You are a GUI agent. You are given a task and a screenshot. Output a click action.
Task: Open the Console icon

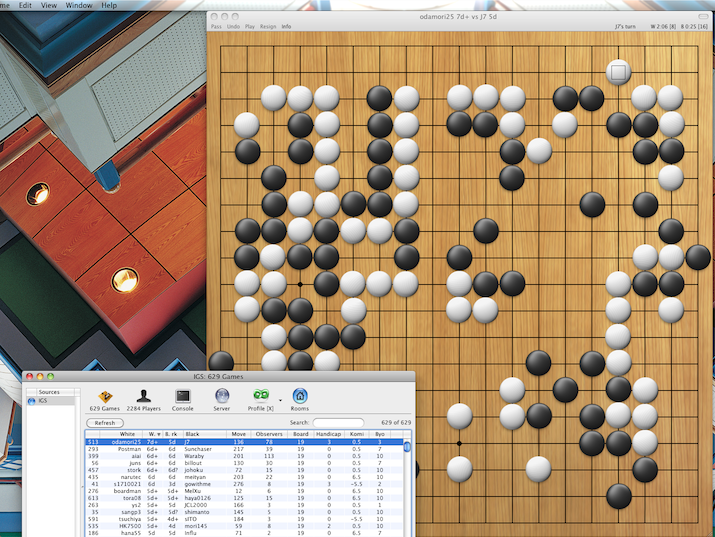click(x=183, y=395)
